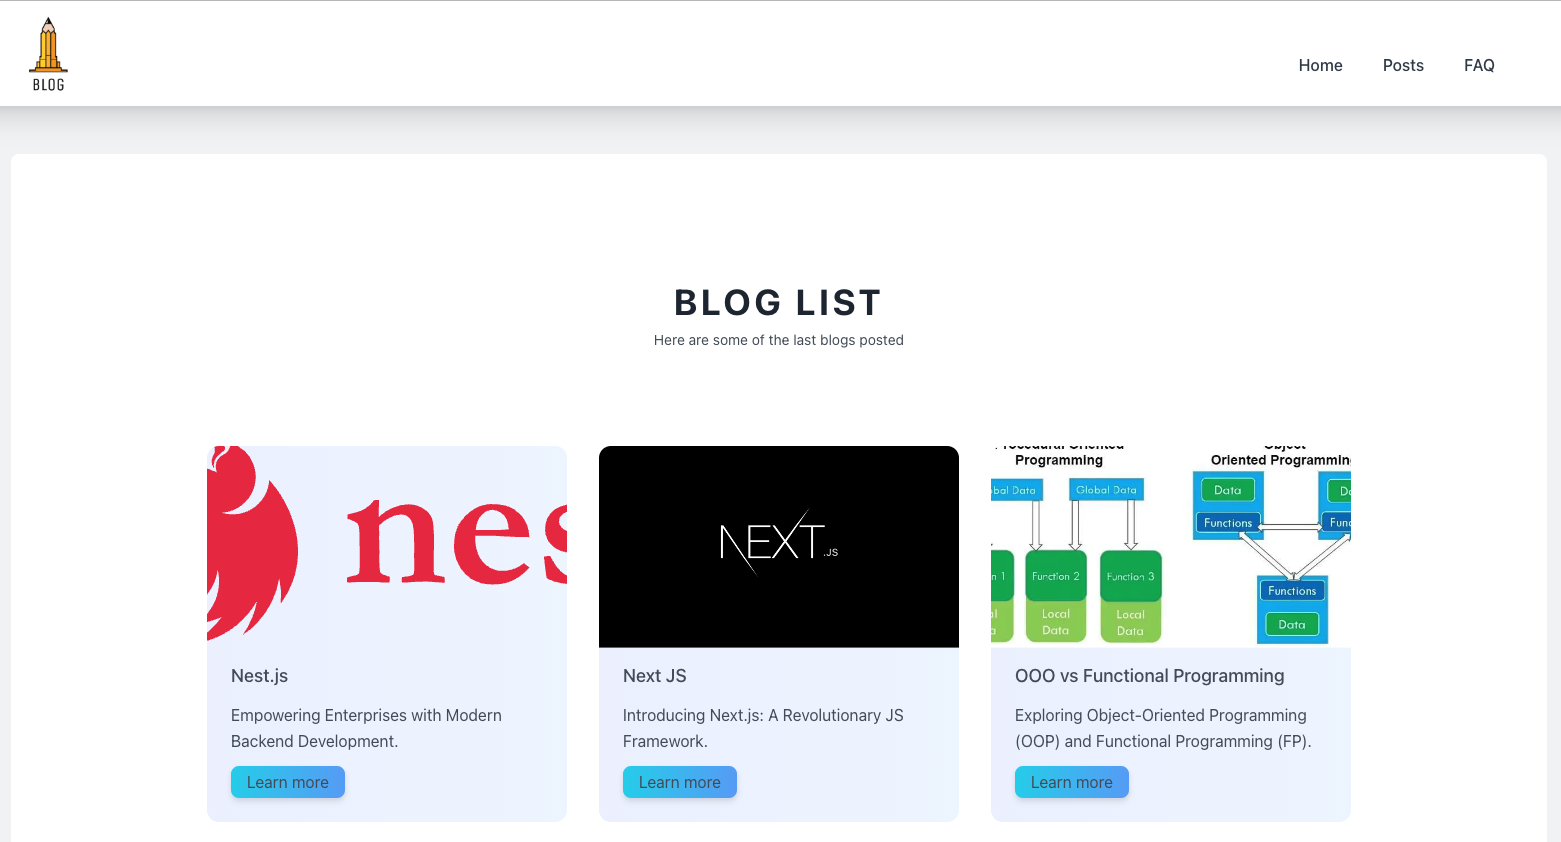This screenshot has height=842, width=1561.
Task: Click Learn more on Nest.js card
Action: [288, 782]
